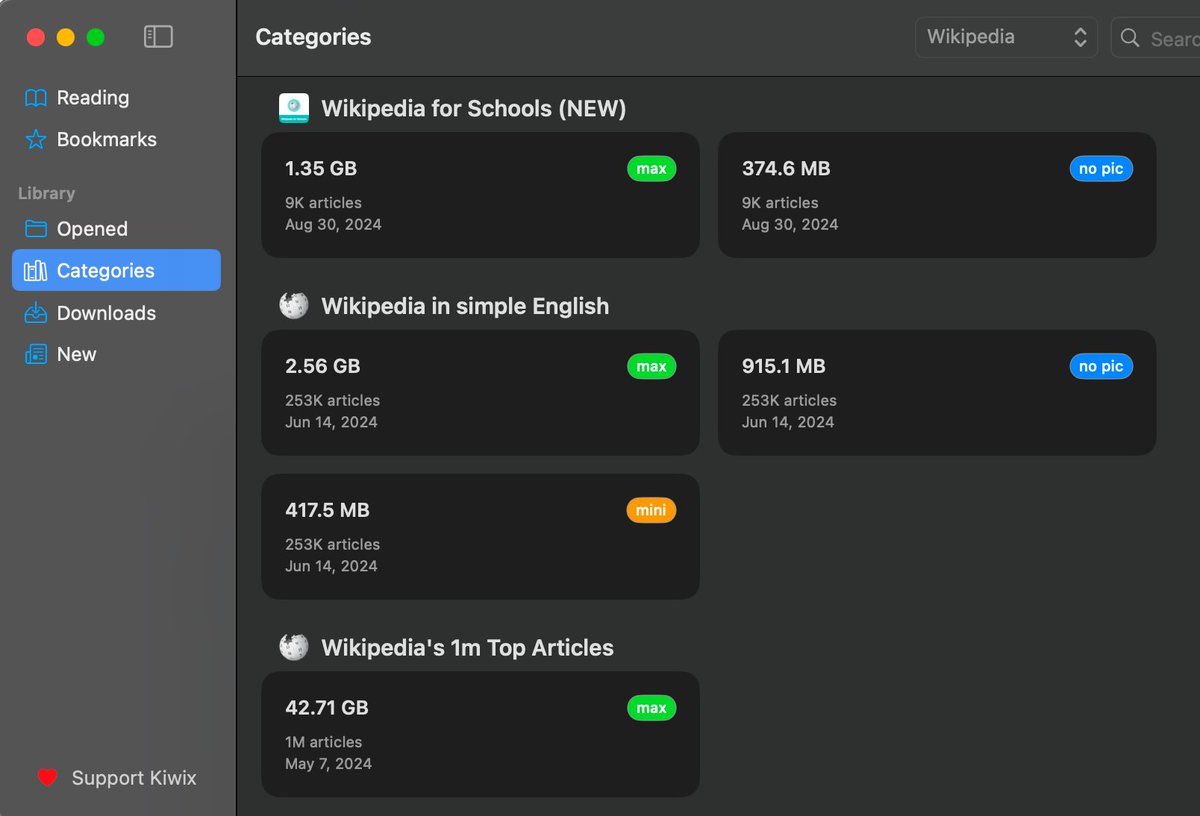The width and height of the screenshot is (1200, 816).
Task: Click Wikipedia's 1m Top Articles globe icon
Action: coord(294,647)
